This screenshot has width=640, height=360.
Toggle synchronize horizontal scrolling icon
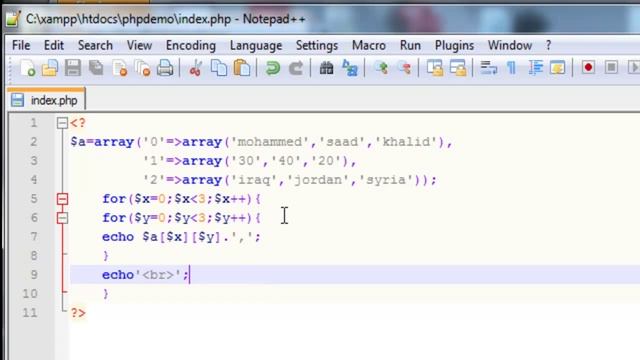point(458,68)
